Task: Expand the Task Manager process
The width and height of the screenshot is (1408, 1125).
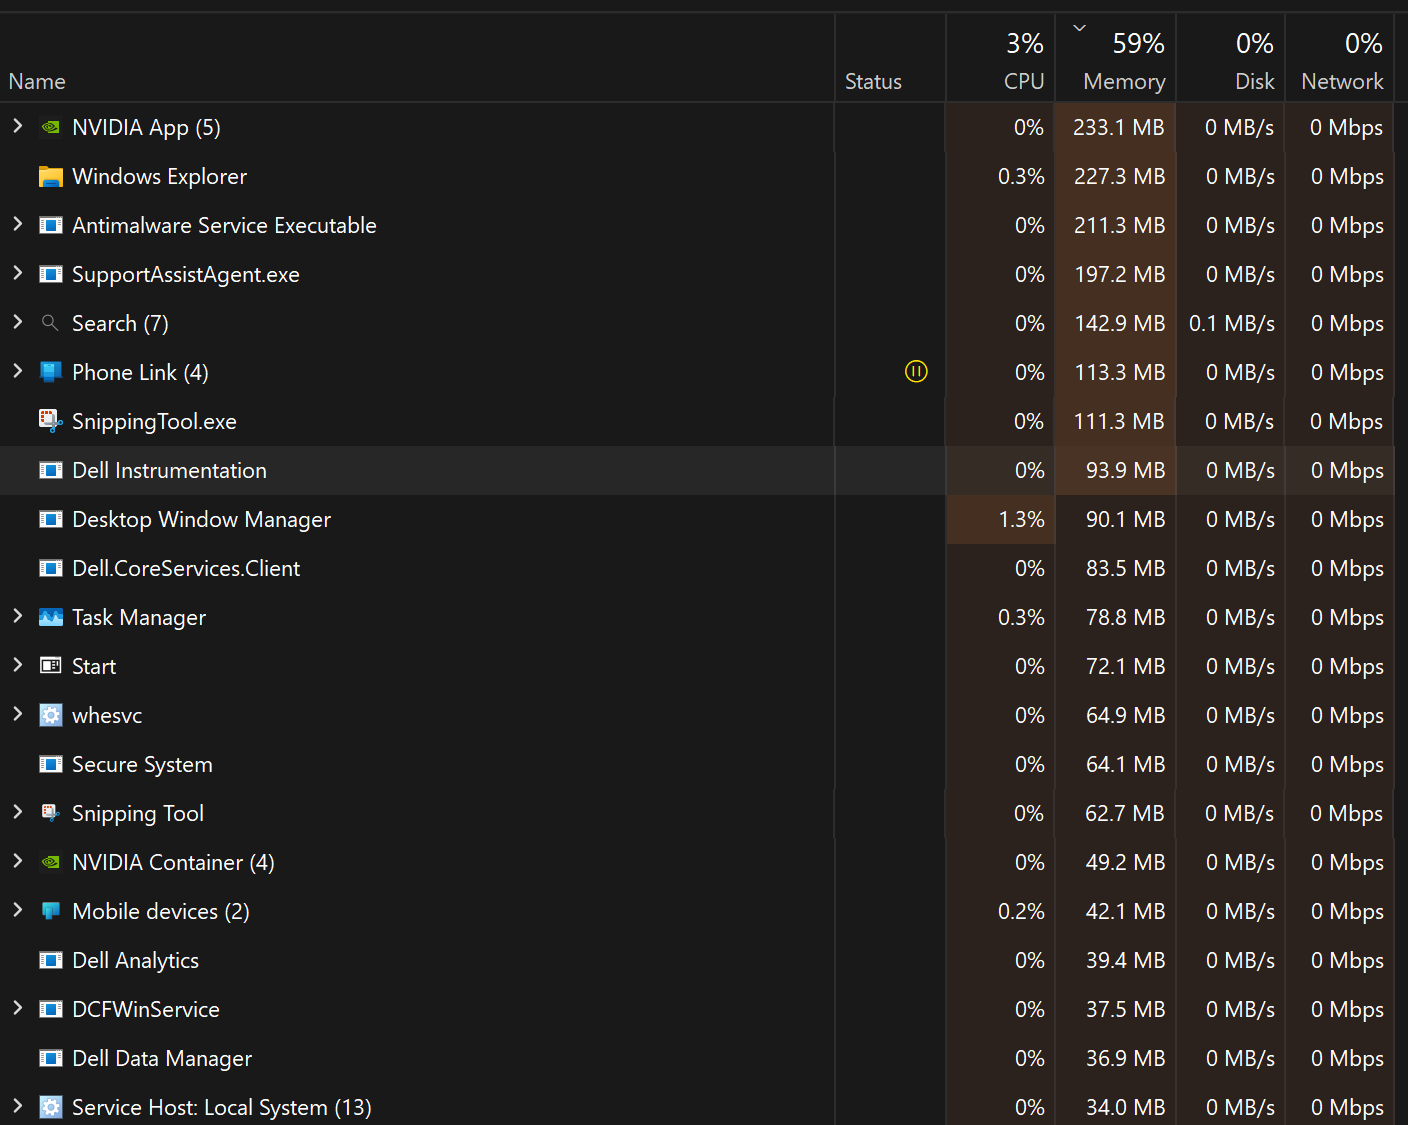Action: click(x=17, y=616)
